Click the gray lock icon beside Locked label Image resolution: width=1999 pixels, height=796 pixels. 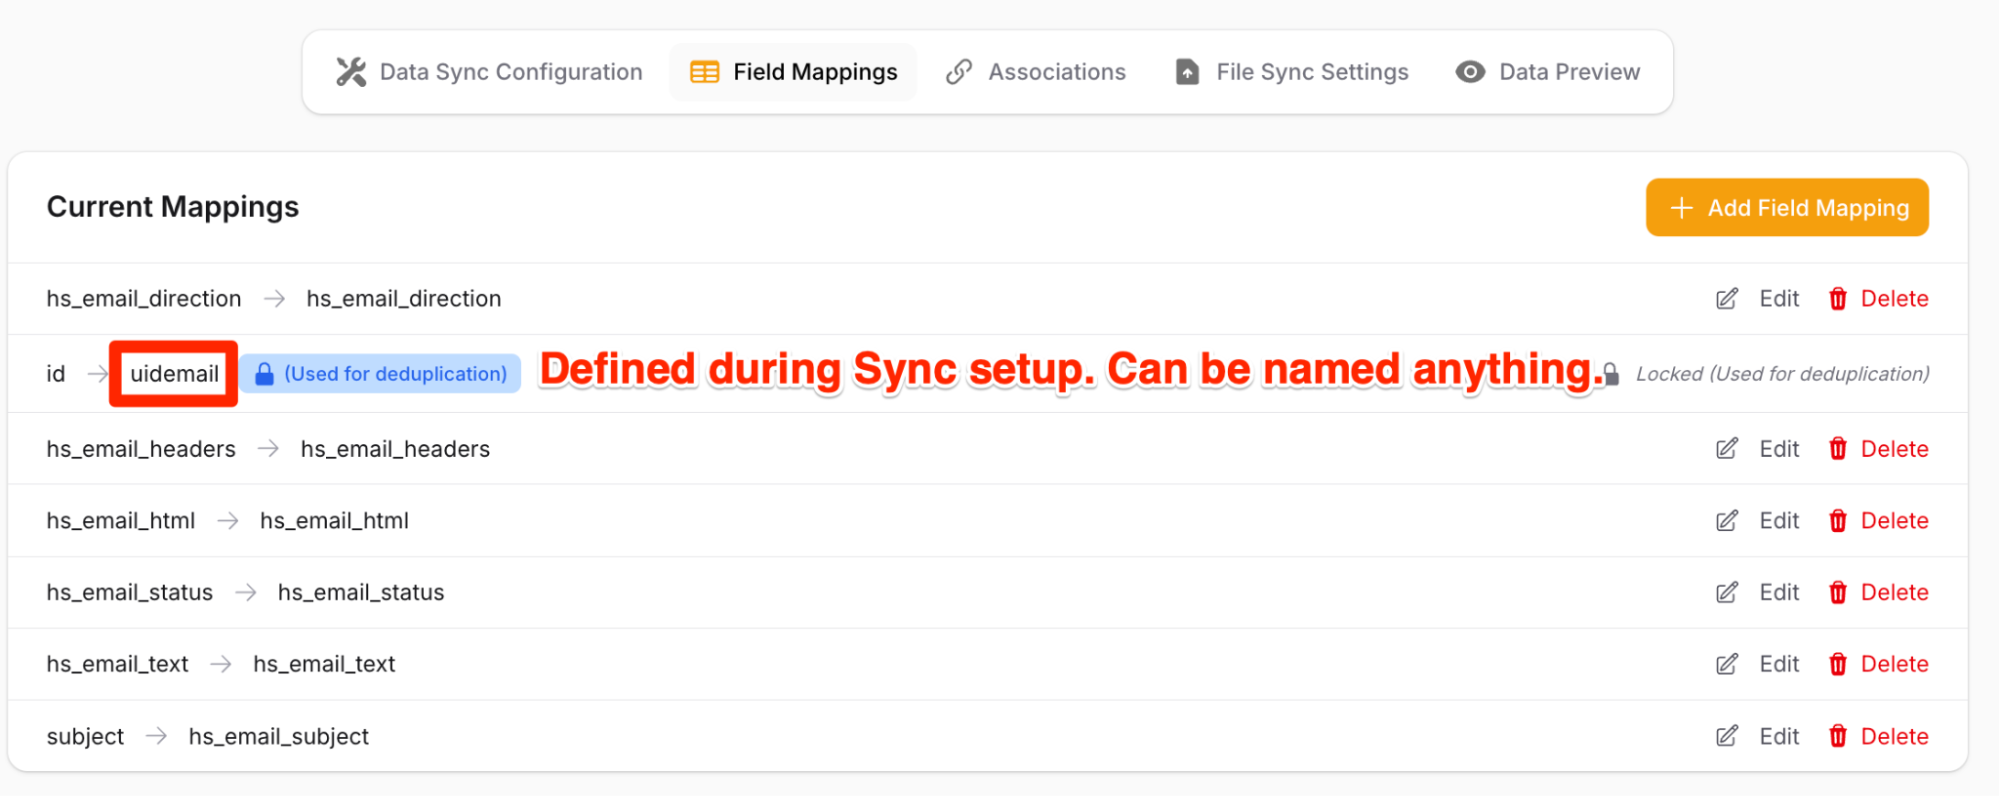pos(1611,374)
